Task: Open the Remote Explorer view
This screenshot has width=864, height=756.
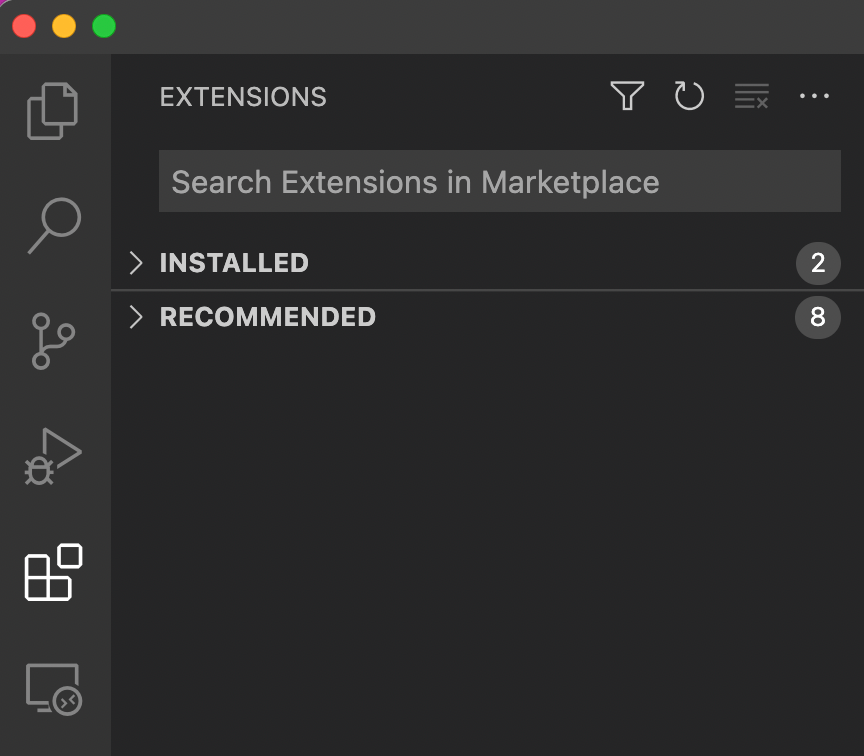Action: tap(52, 689)
